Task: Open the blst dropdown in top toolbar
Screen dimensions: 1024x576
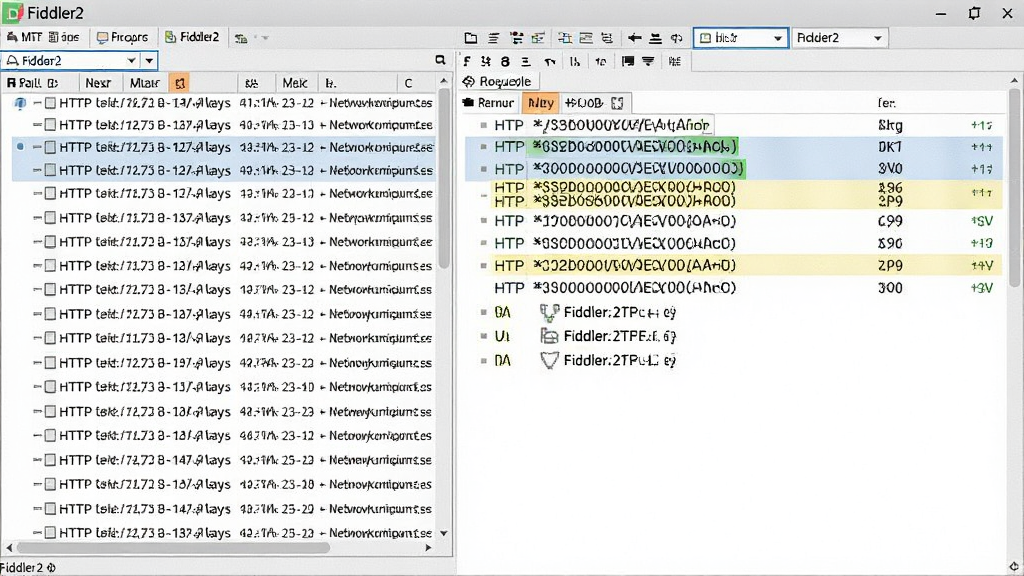Action: point(741,38)
